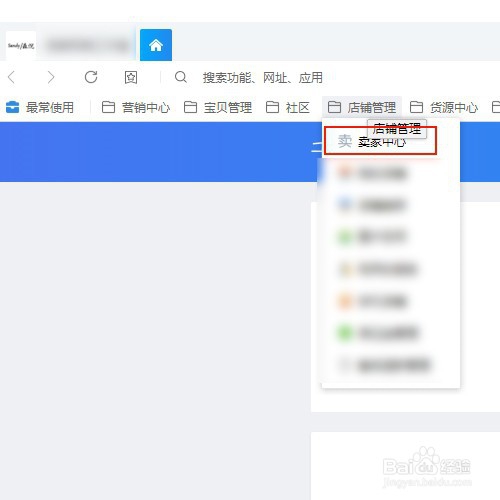This screenshot has height=500, width=500.
Task: Open the home tab icon
Action: 156,45
